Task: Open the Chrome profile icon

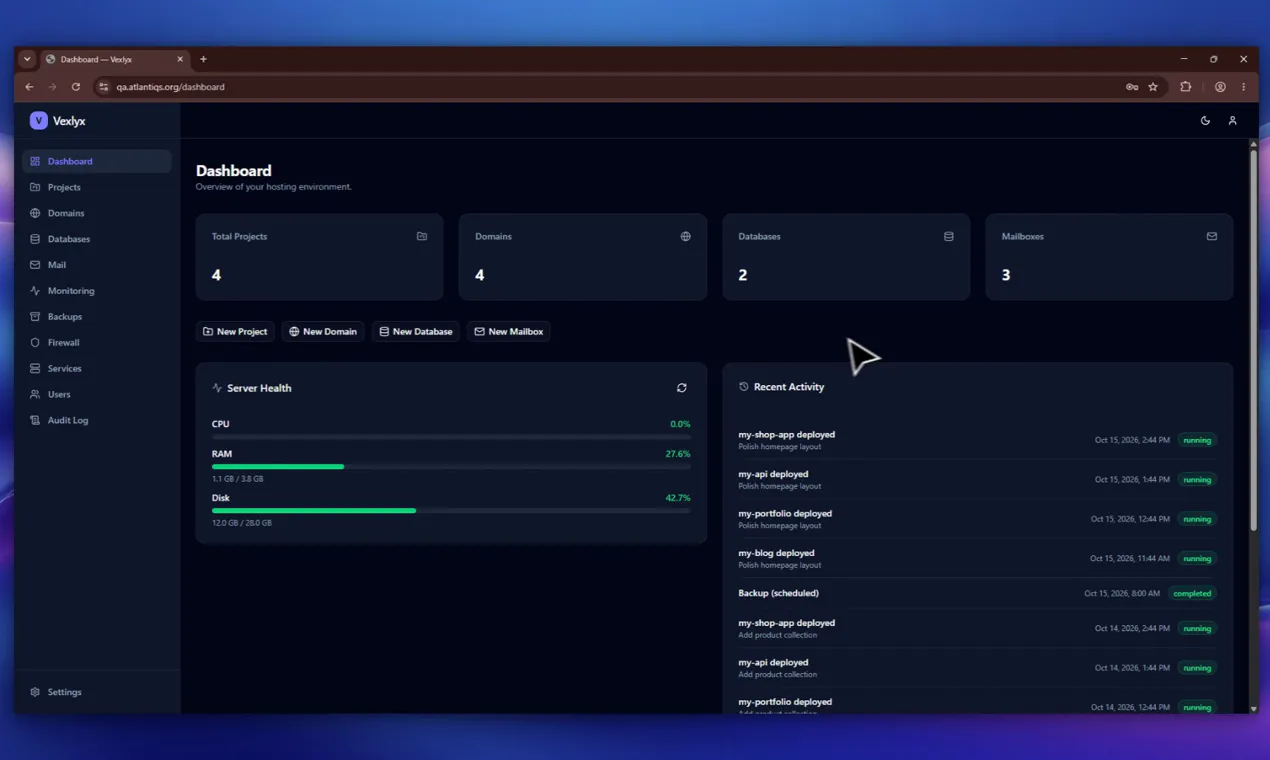Action: (1220, 87)
